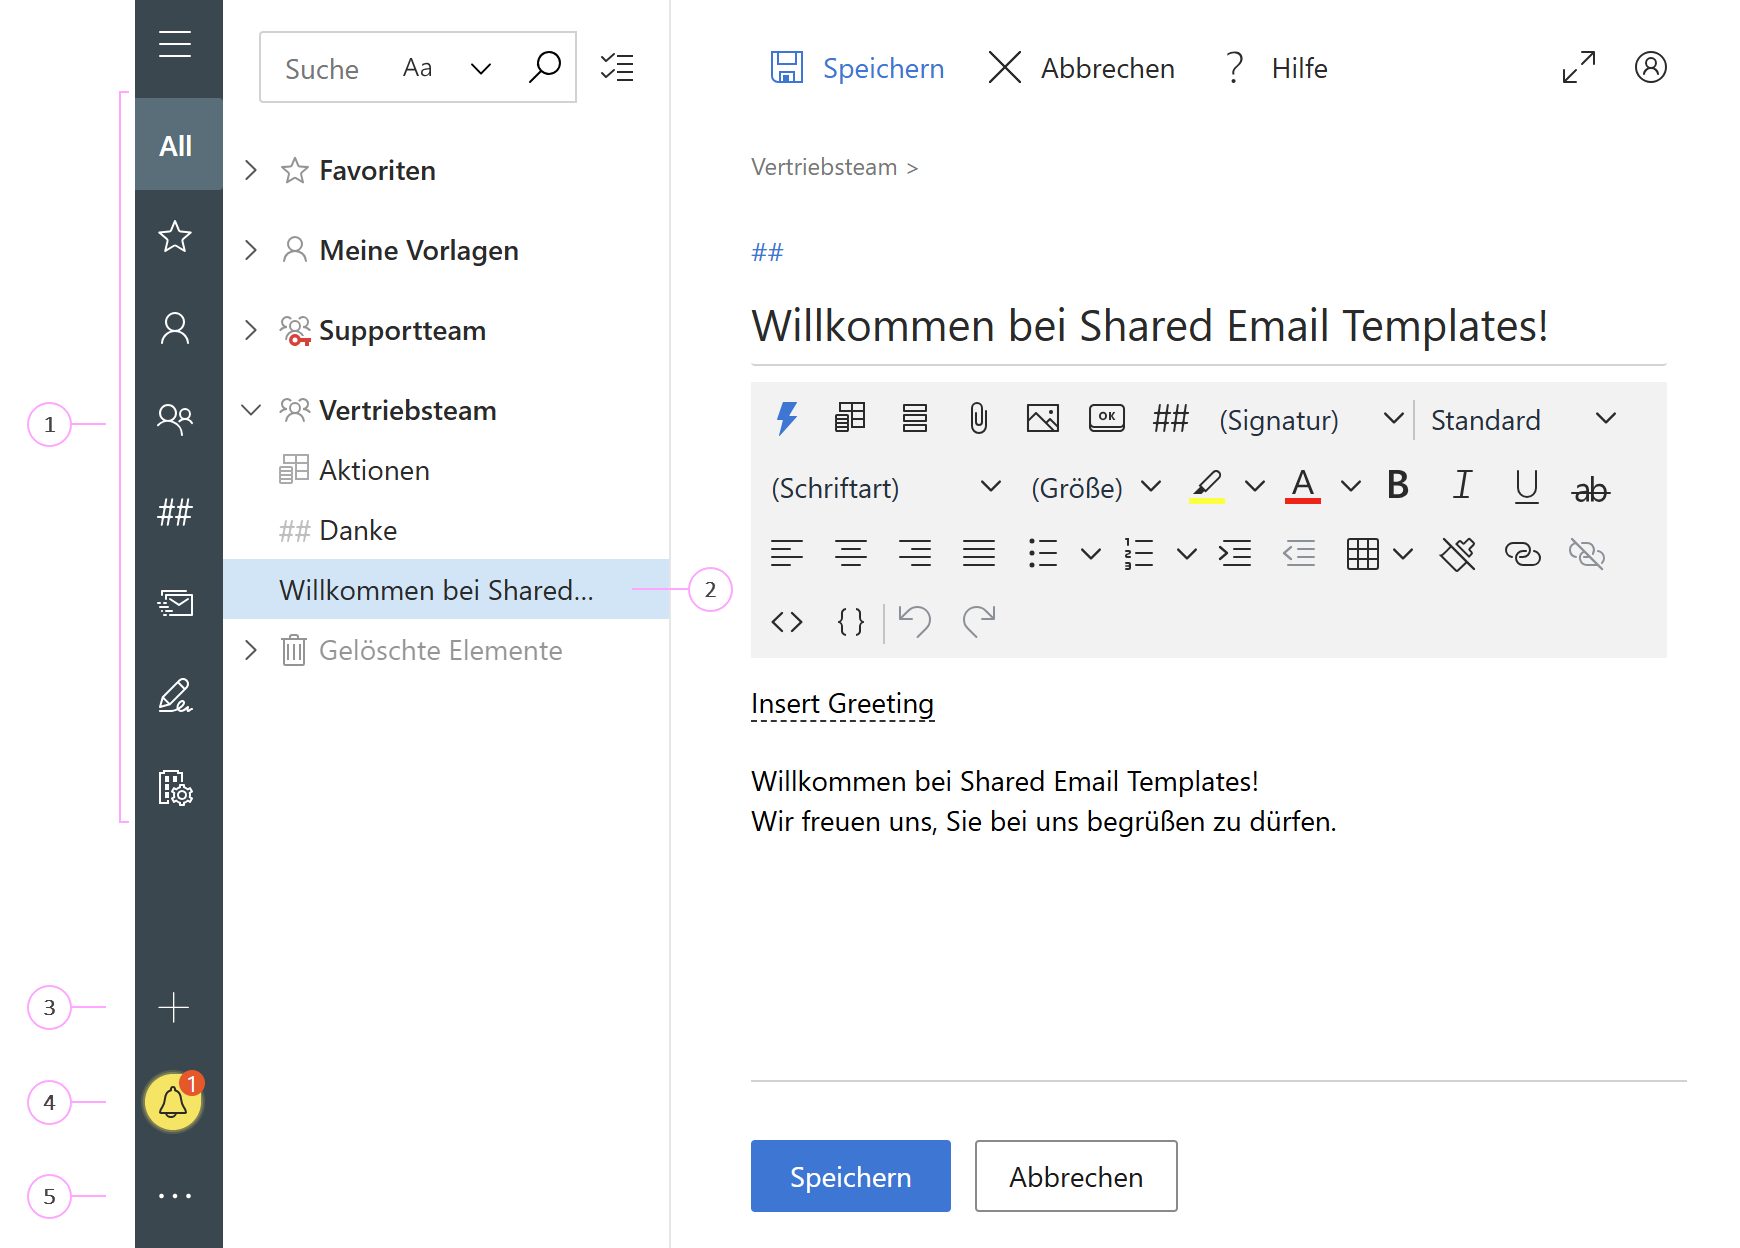Insert macro with the lightning bolt icon

(x=787, y=418)
